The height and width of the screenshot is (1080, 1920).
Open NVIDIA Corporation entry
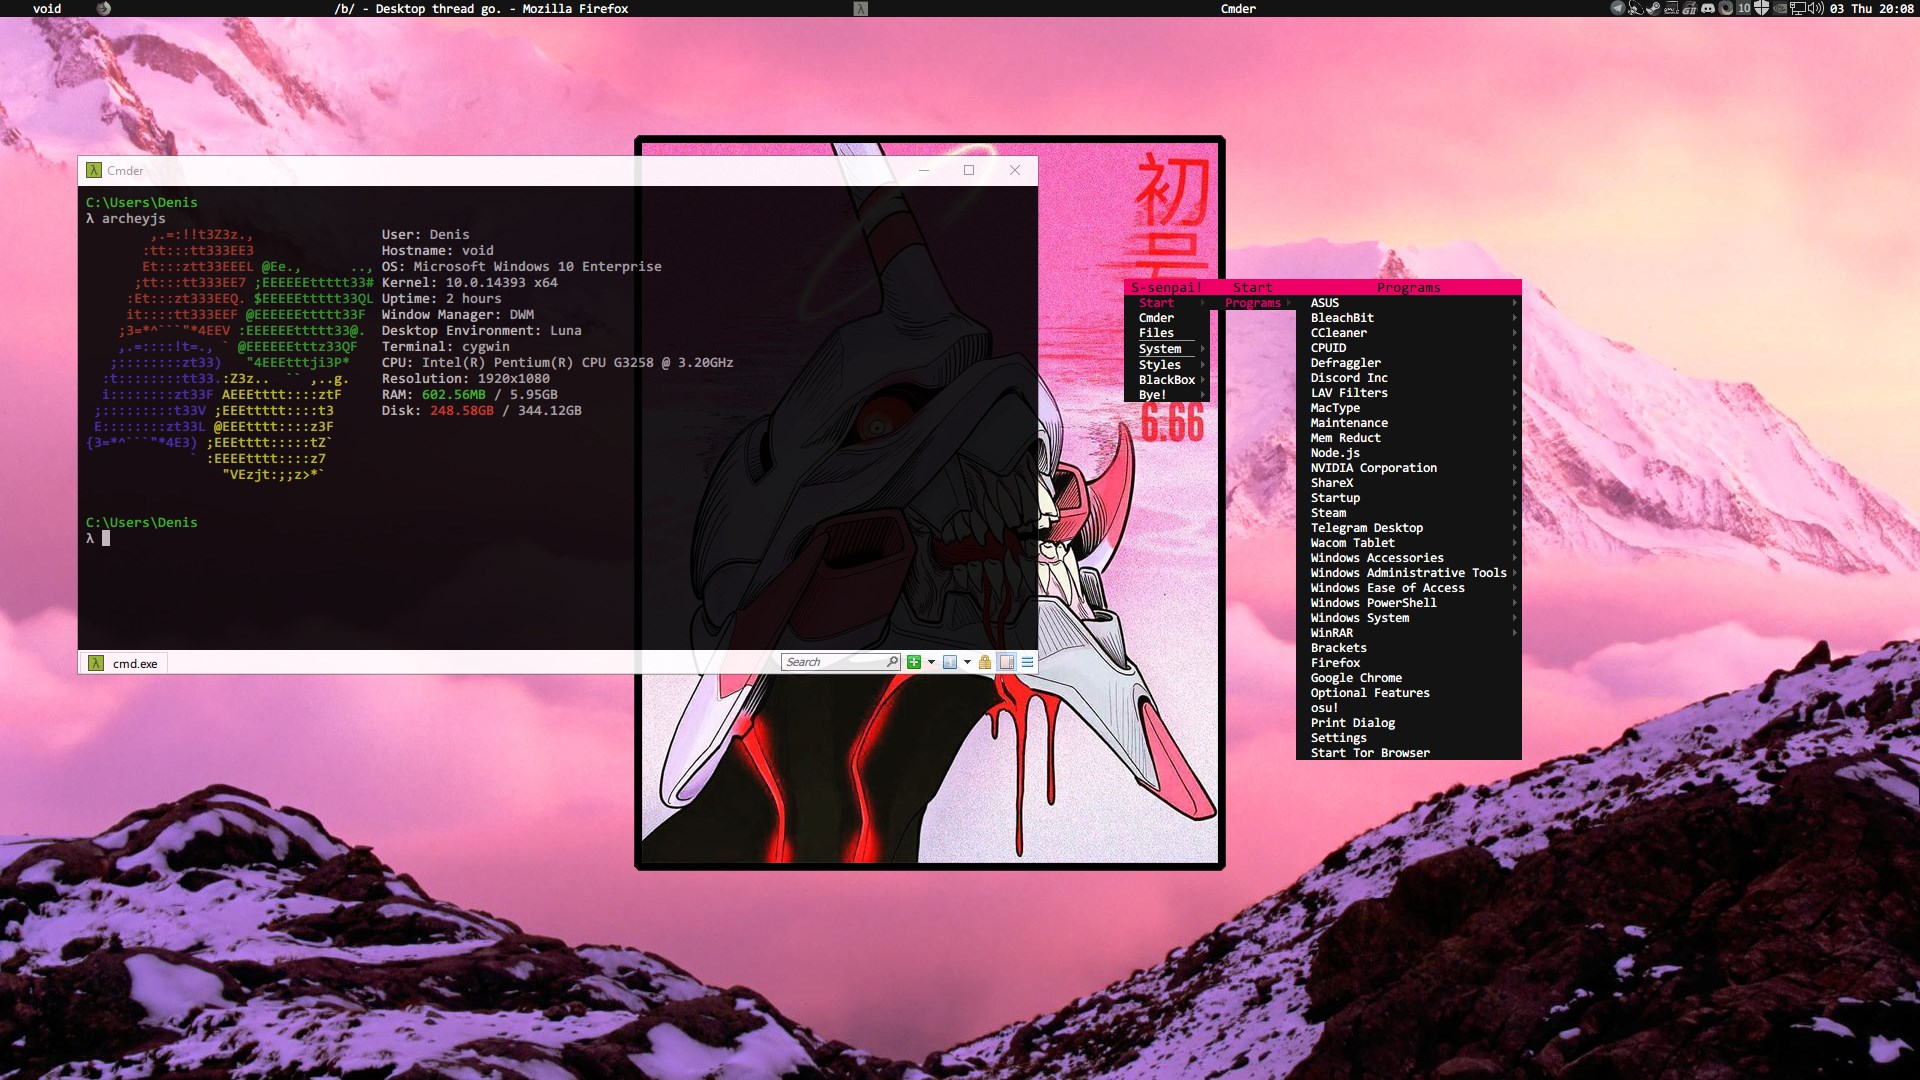(1409, 468)
